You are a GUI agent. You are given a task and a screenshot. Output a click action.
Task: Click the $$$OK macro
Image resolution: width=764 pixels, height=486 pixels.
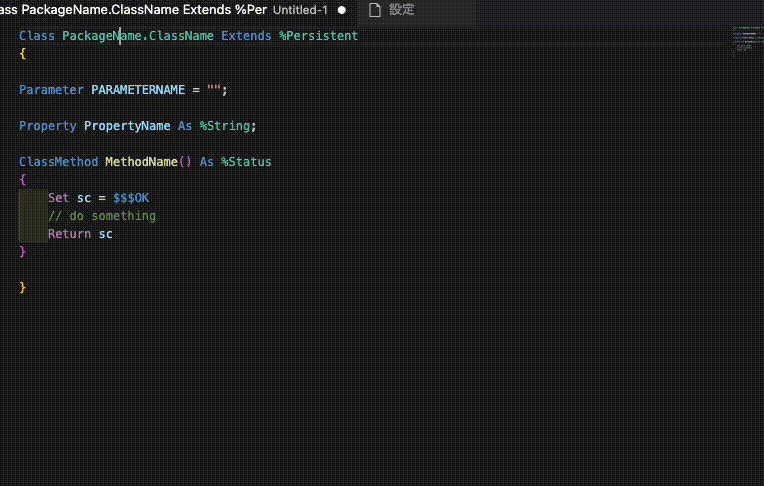pos(131,198)
